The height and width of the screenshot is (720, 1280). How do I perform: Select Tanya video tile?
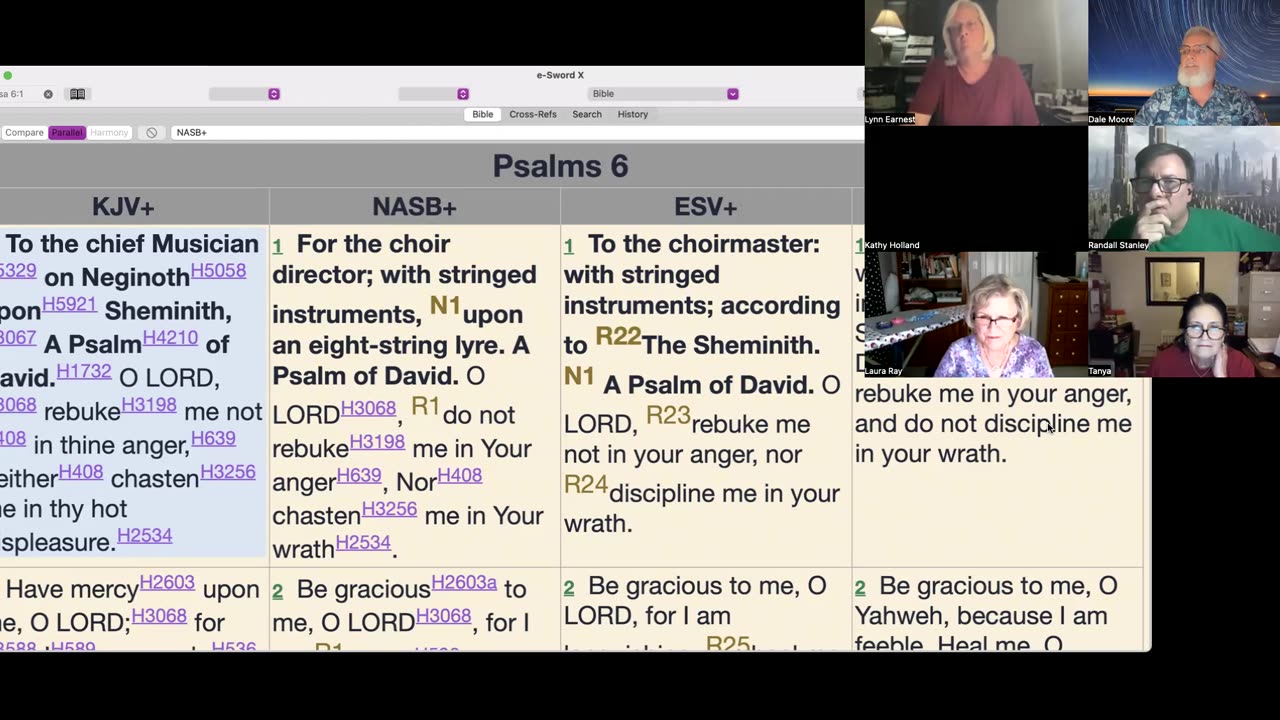(1182, 314)
